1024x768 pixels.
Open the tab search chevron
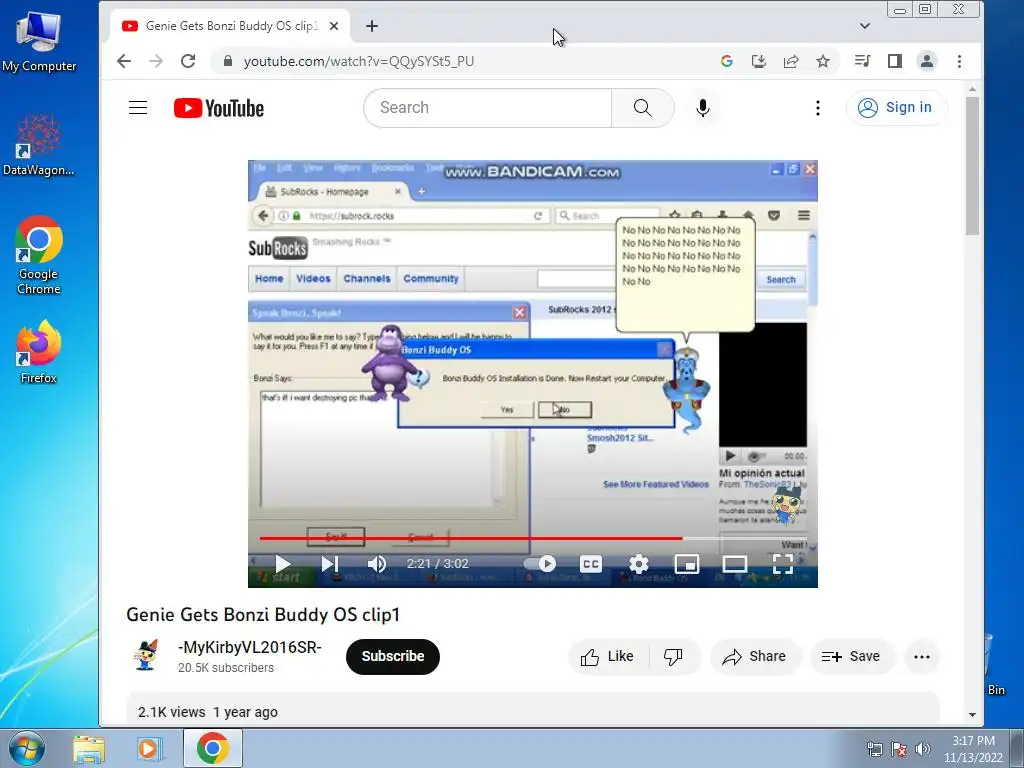pos(865,26)
